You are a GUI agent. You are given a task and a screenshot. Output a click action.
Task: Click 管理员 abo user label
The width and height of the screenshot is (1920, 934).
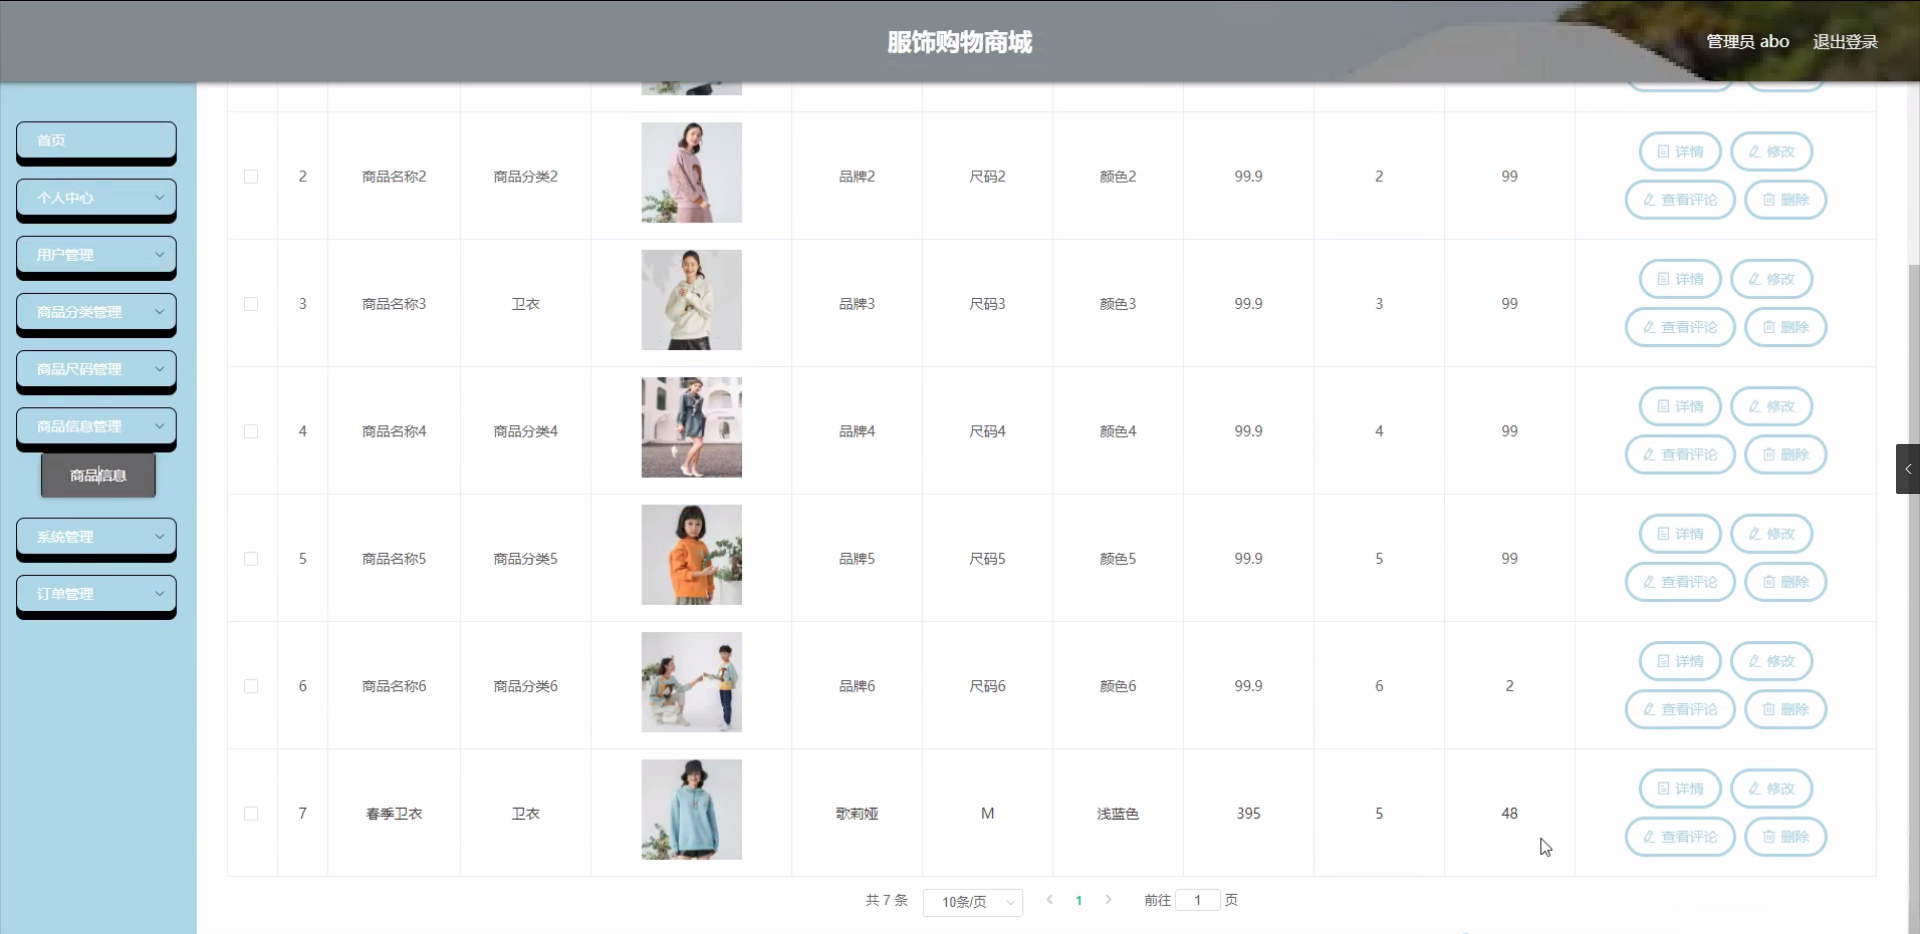pos(1747,42)
